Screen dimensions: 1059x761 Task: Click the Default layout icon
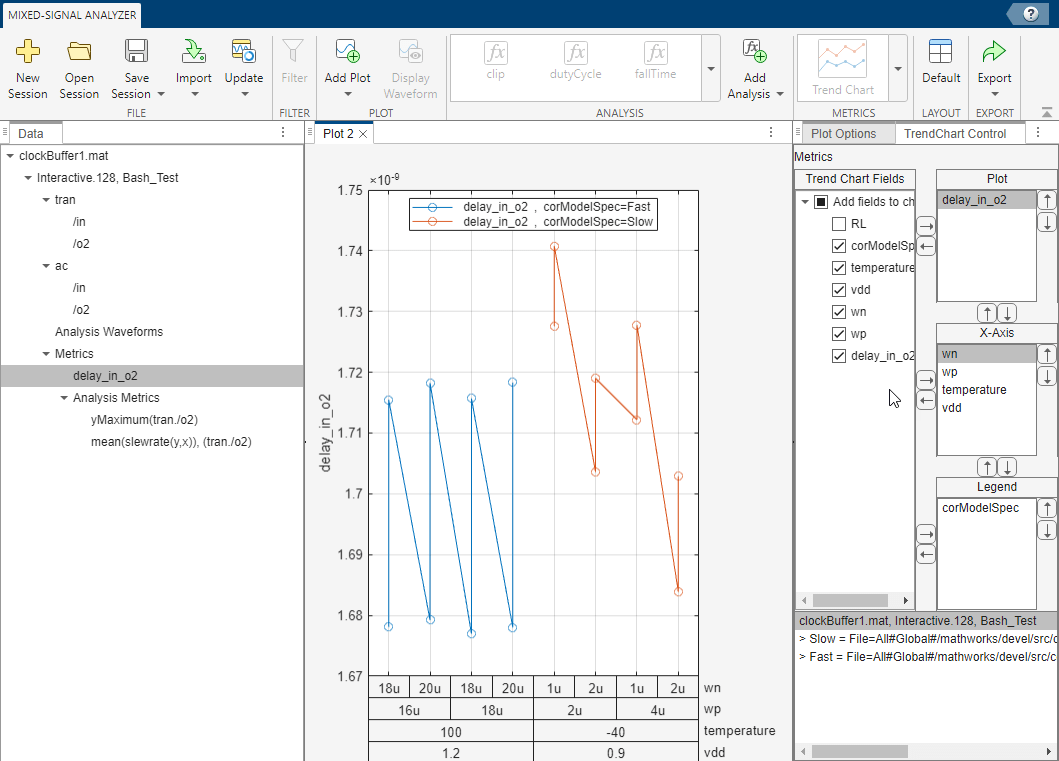click(940, 52)
